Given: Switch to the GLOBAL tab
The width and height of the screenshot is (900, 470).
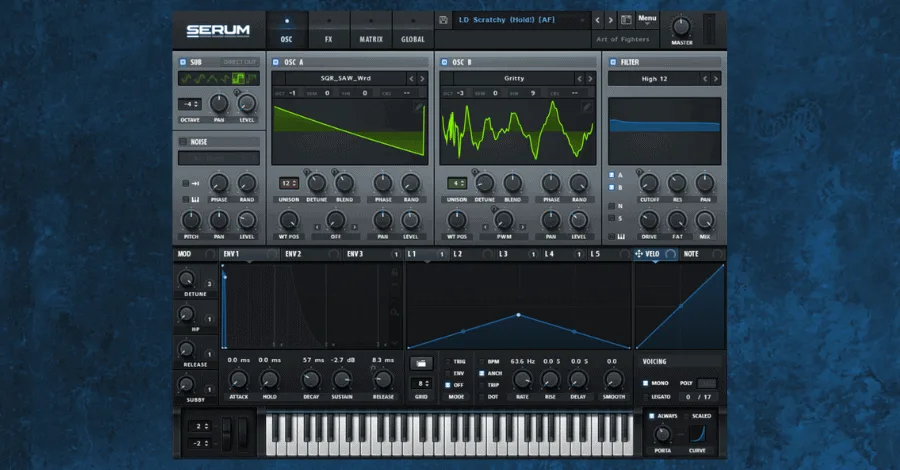Looking at the screenshot, I should [x=413, y=32].
